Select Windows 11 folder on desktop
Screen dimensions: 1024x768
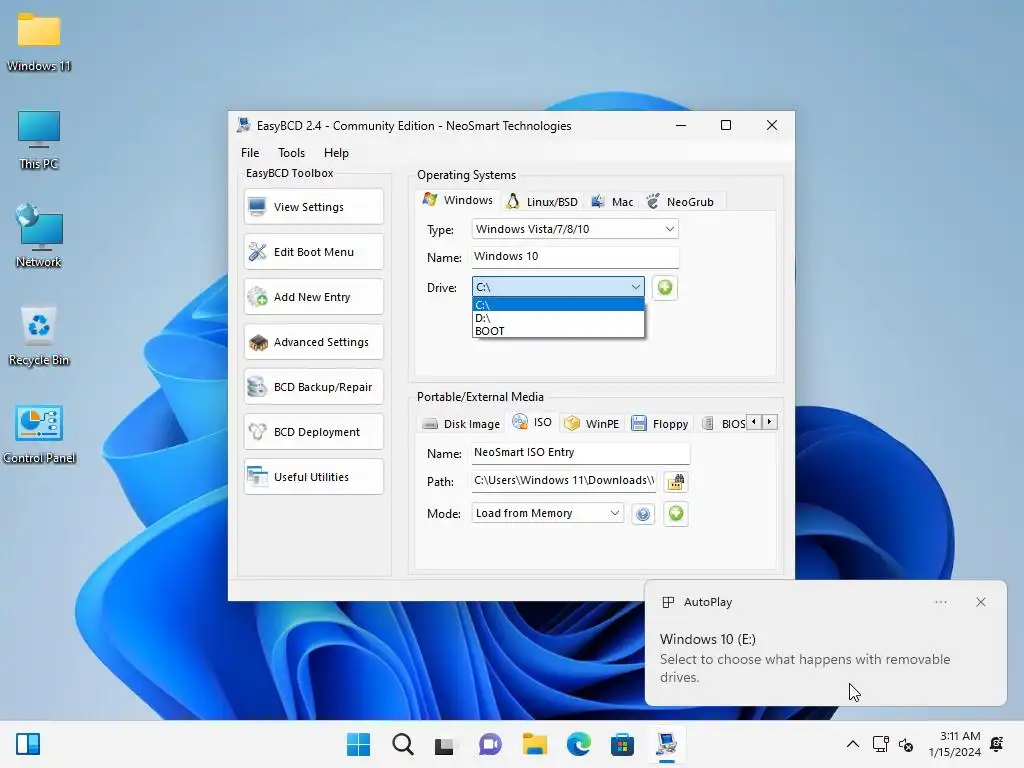[x=39, y=42]
